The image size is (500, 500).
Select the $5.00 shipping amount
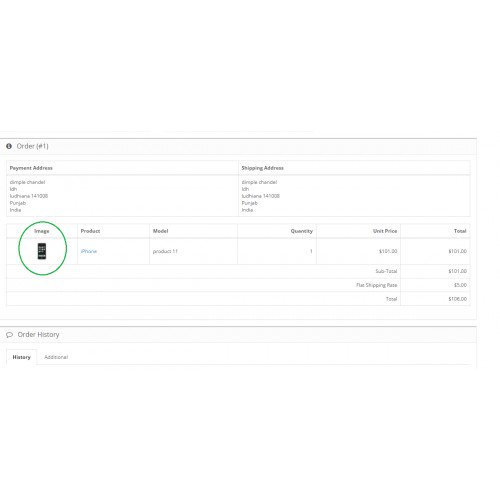coord(460,285)
